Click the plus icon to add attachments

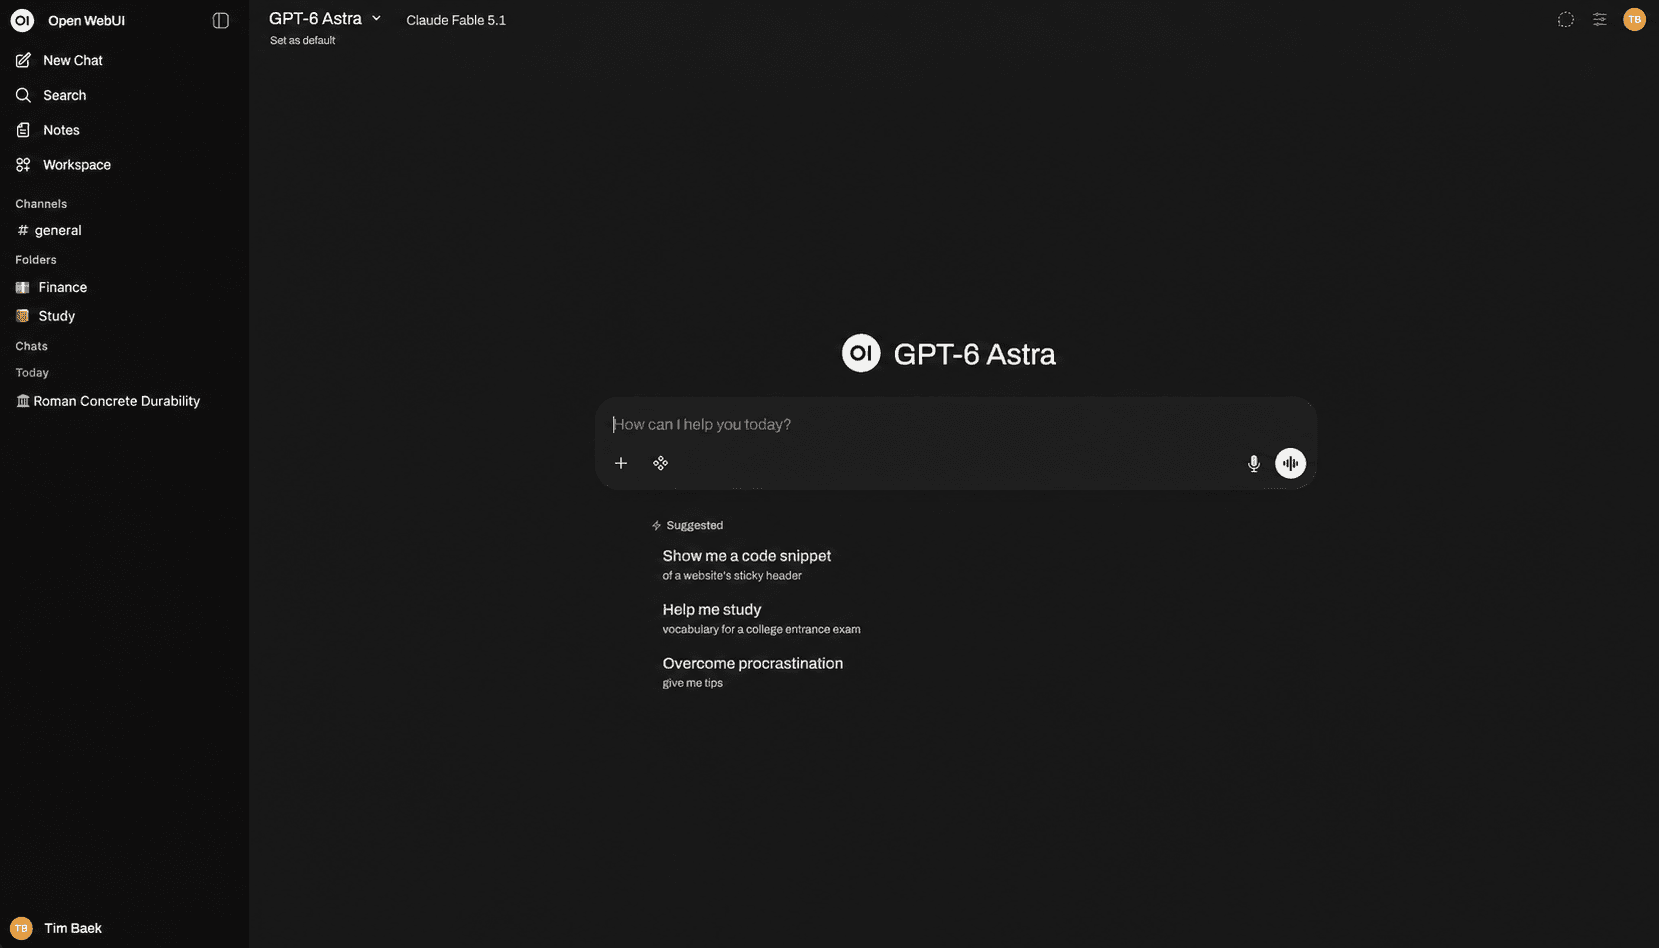click(x=621, y=463)
